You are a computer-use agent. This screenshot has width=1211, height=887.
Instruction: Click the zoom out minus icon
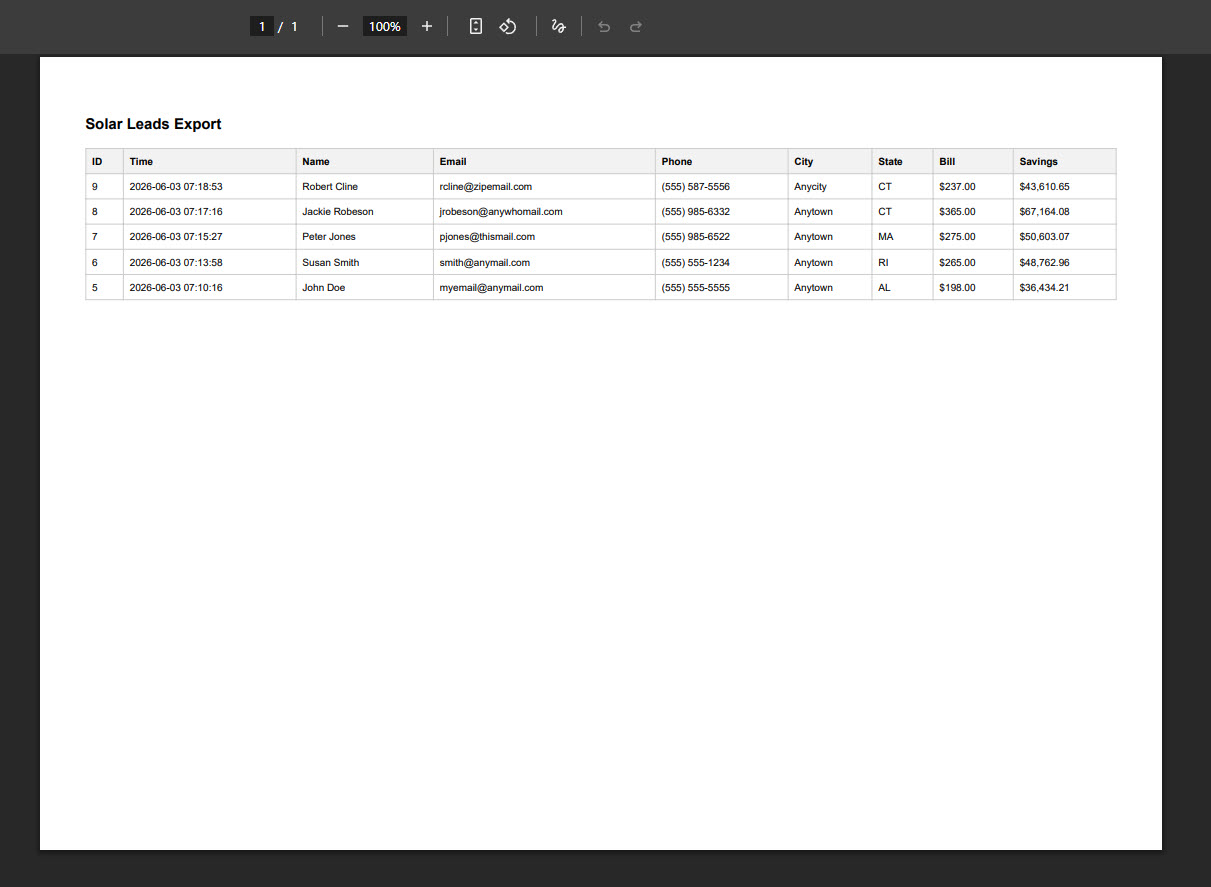pyautogui.click(x=343, y=26)
